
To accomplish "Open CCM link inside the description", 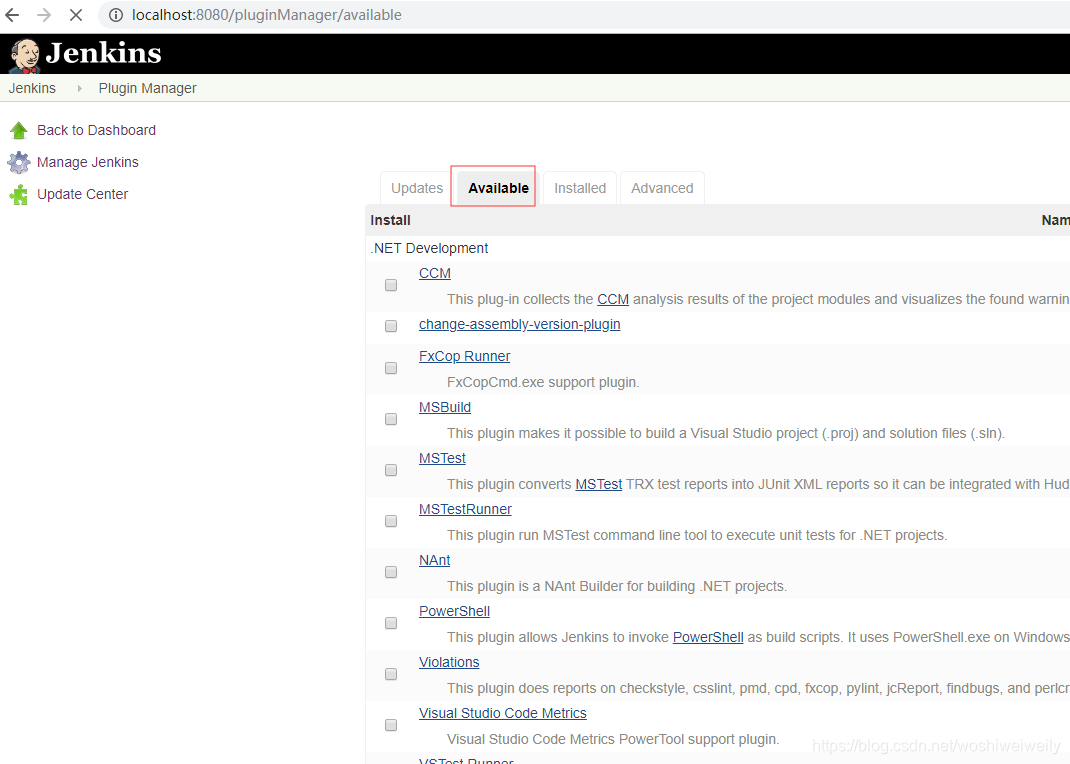I will coord(613,299).
